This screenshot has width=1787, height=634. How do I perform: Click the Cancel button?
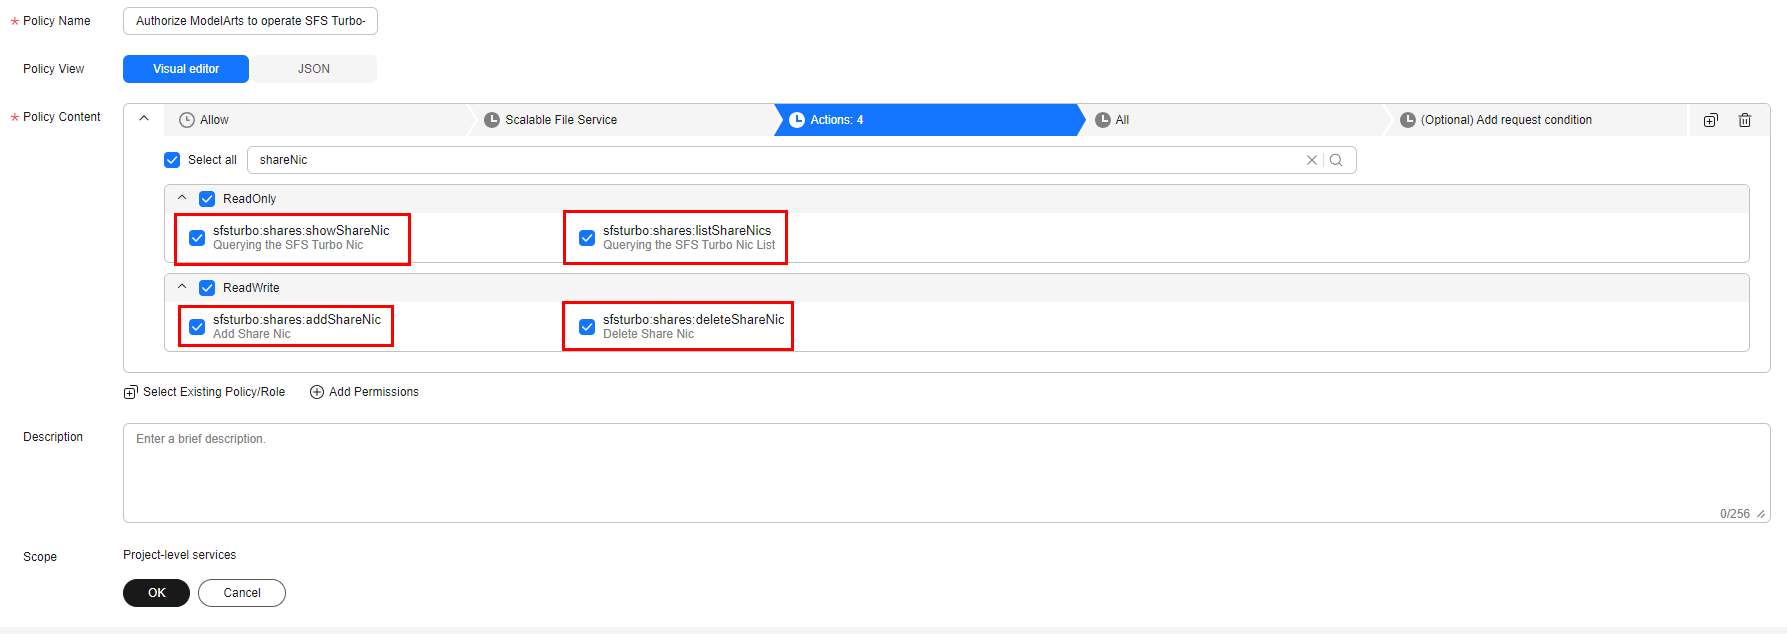pyautogui.click(x=242, y=593)
